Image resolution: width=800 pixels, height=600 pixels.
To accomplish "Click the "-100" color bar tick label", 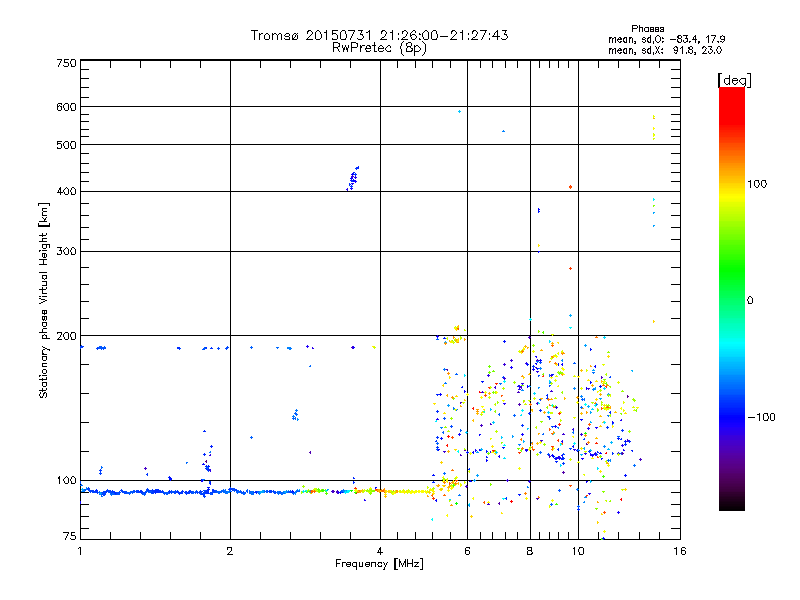I will [761, 417].
